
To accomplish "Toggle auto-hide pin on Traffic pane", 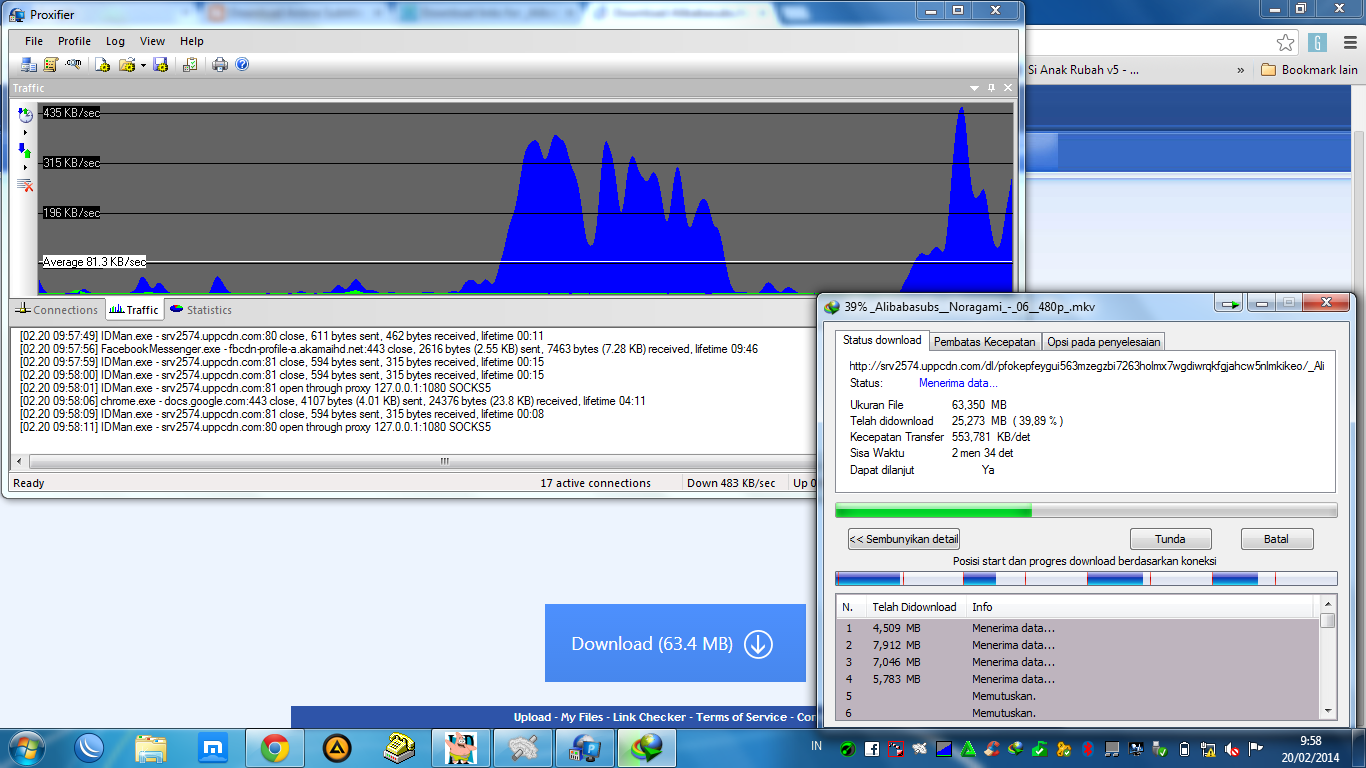I will pos(991,88).
